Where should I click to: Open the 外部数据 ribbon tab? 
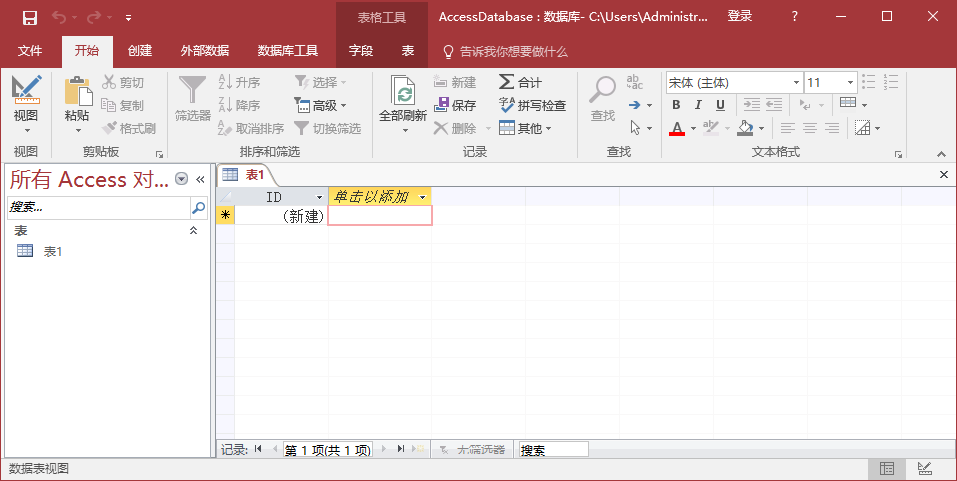click(x=204, y=51)
